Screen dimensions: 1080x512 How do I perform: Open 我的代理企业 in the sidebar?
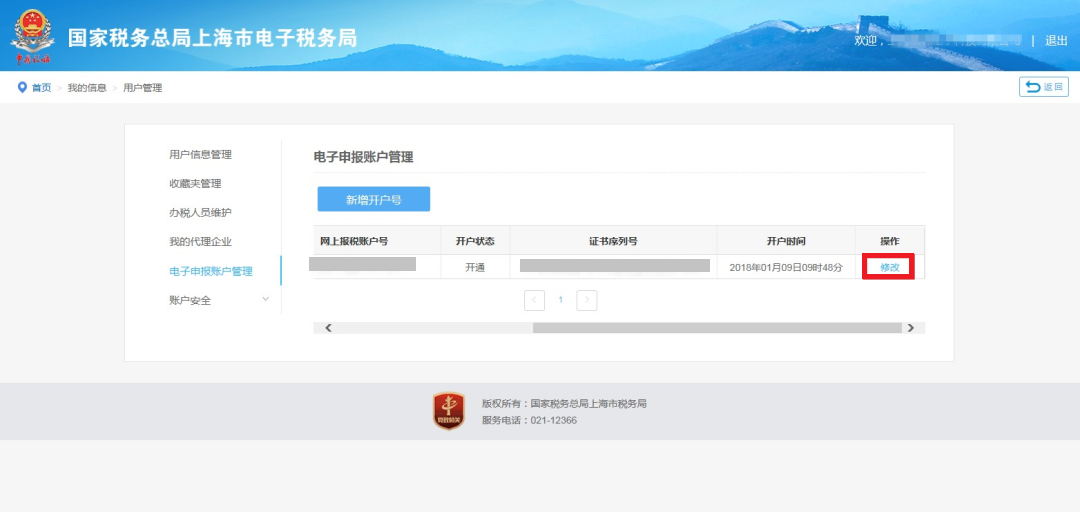tap(200, 242)
